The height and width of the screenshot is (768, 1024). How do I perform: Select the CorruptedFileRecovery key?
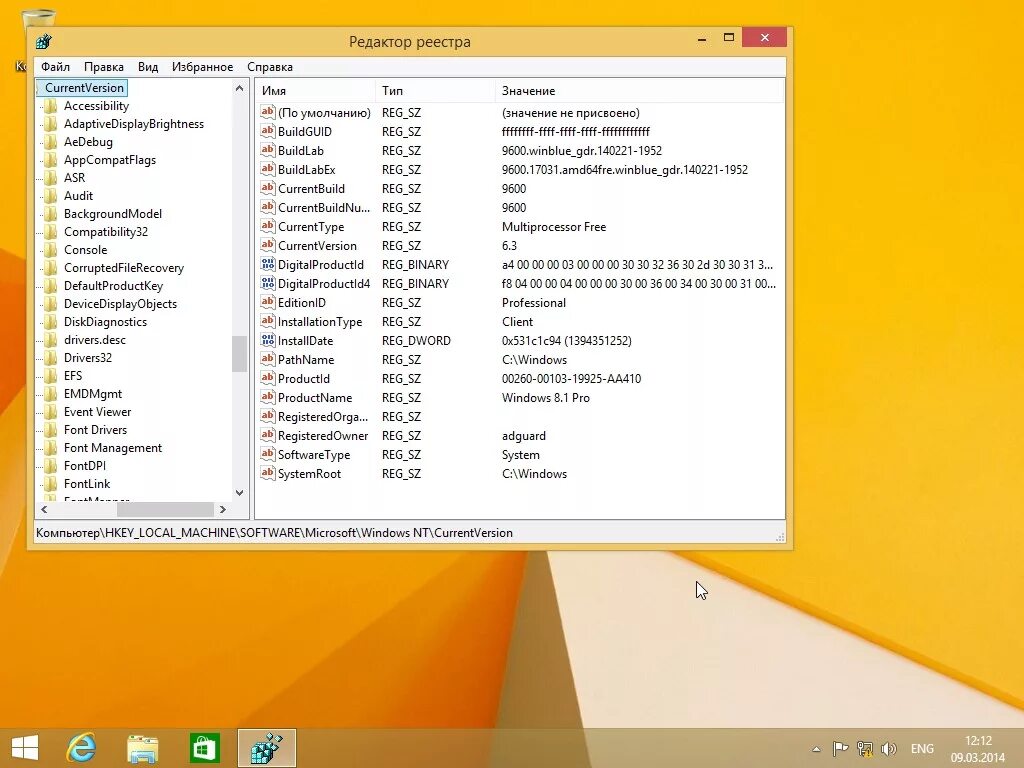[x=124, y=268]
